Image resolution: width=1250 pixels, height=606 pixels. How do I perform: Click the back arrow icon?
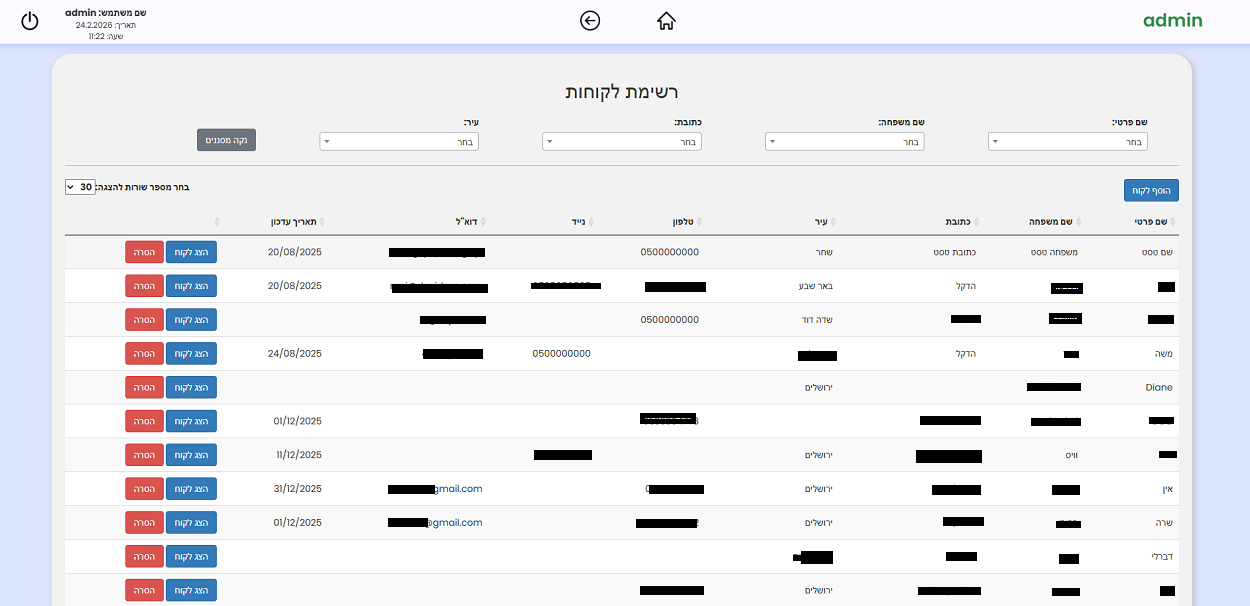[590, 21]
